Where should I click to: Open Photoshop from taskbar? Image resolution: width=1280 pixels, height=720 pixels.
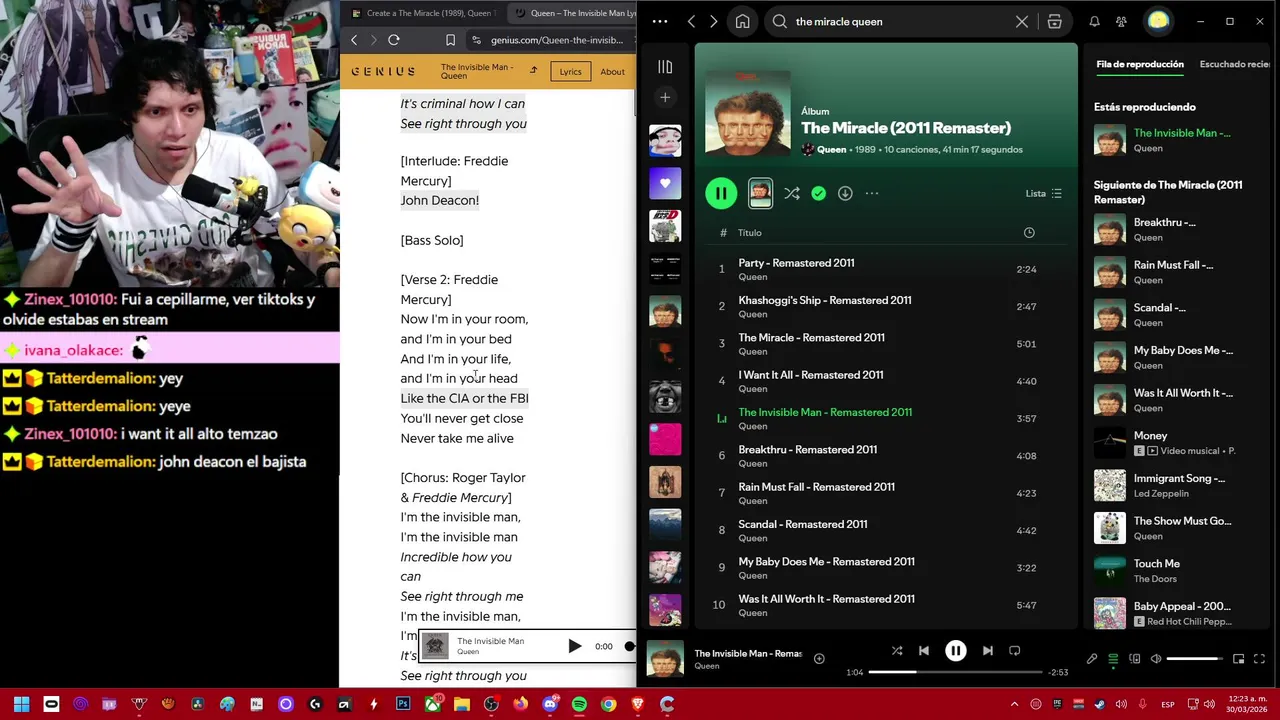coord(403,704)
